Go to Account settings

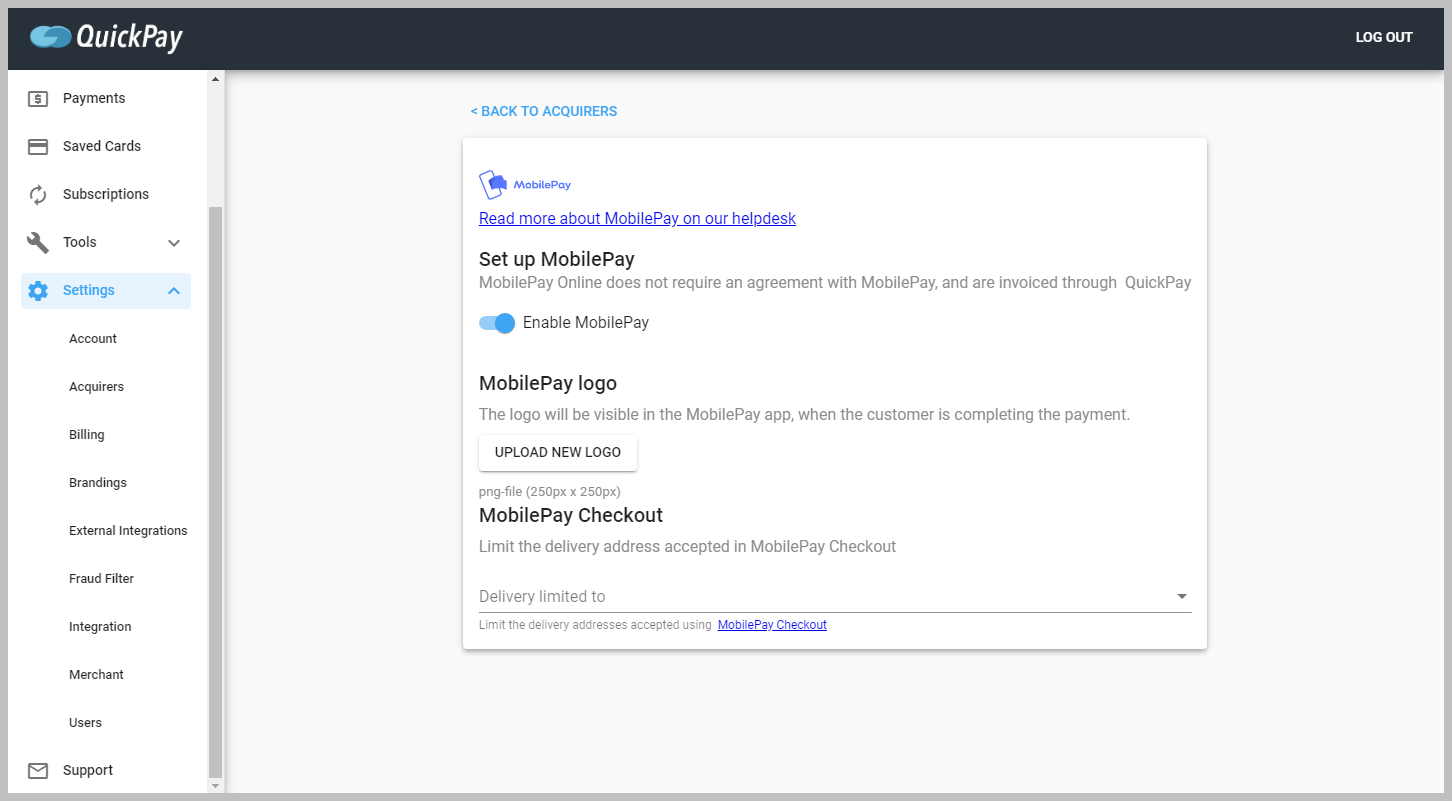pos(93,339)
